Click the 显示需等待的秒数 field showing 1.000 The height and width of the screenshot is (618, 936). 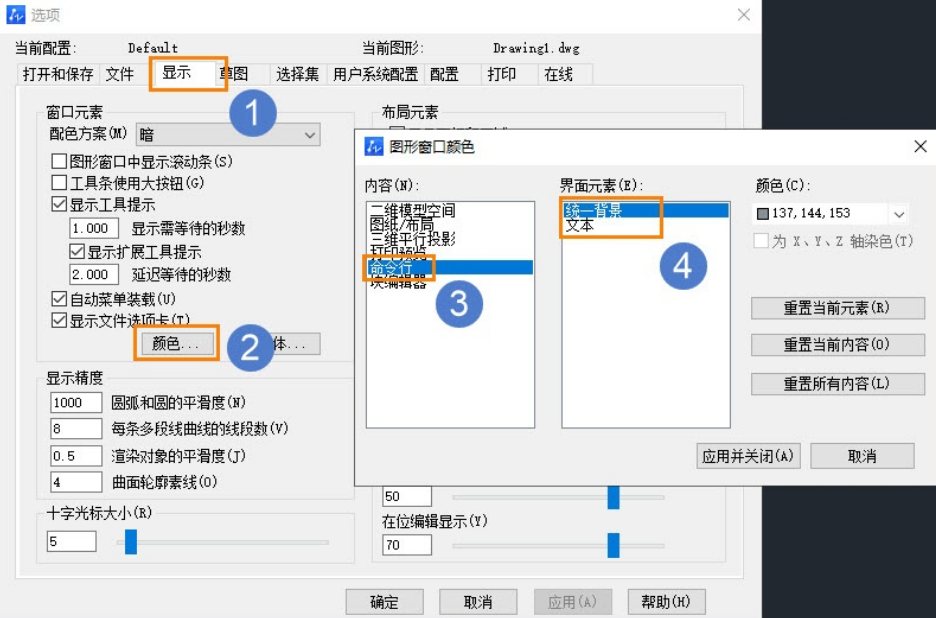tap(94, 228)
